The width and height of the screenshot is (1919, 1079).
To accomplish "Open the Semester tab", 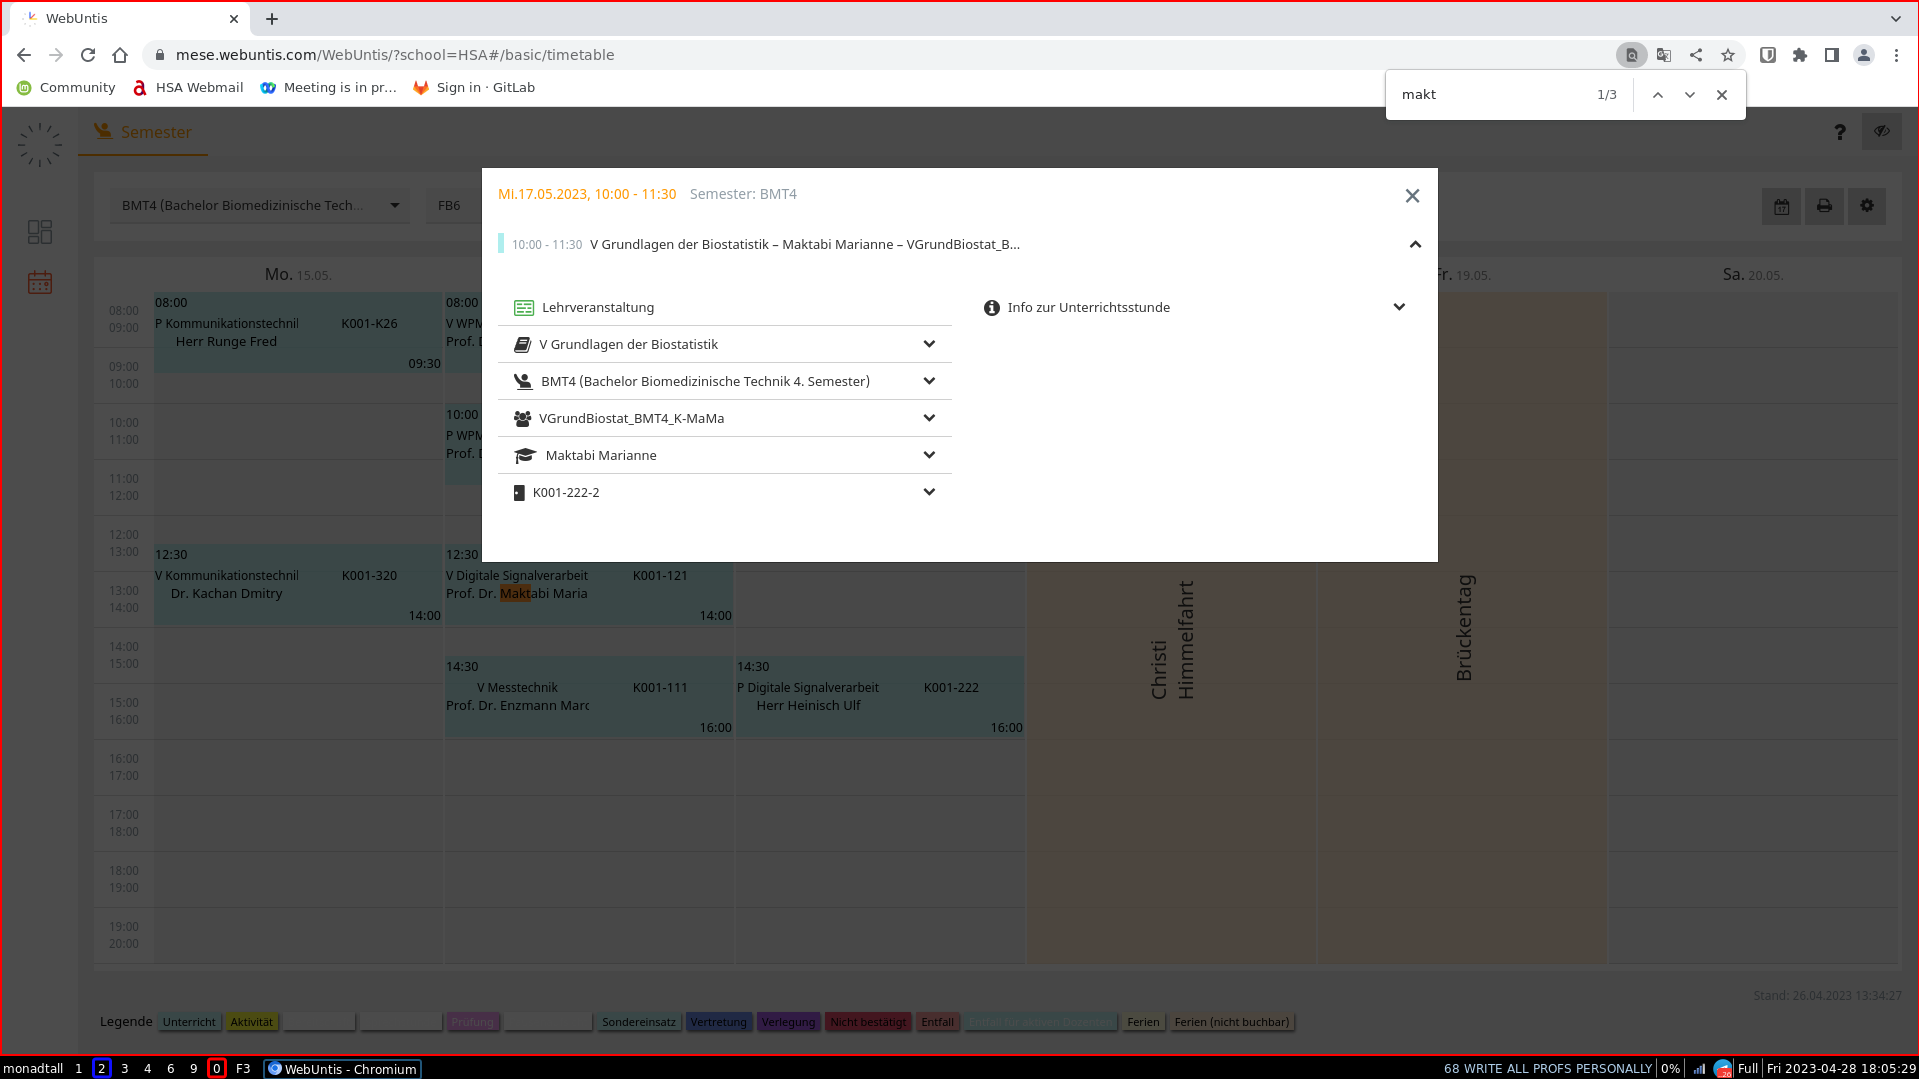I will [142, 132].
